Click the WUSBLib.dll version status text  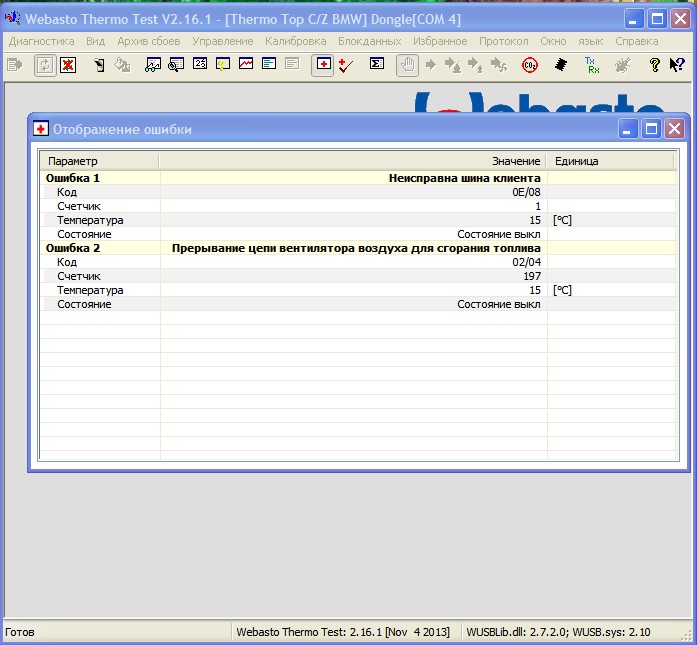click(558, 632)
